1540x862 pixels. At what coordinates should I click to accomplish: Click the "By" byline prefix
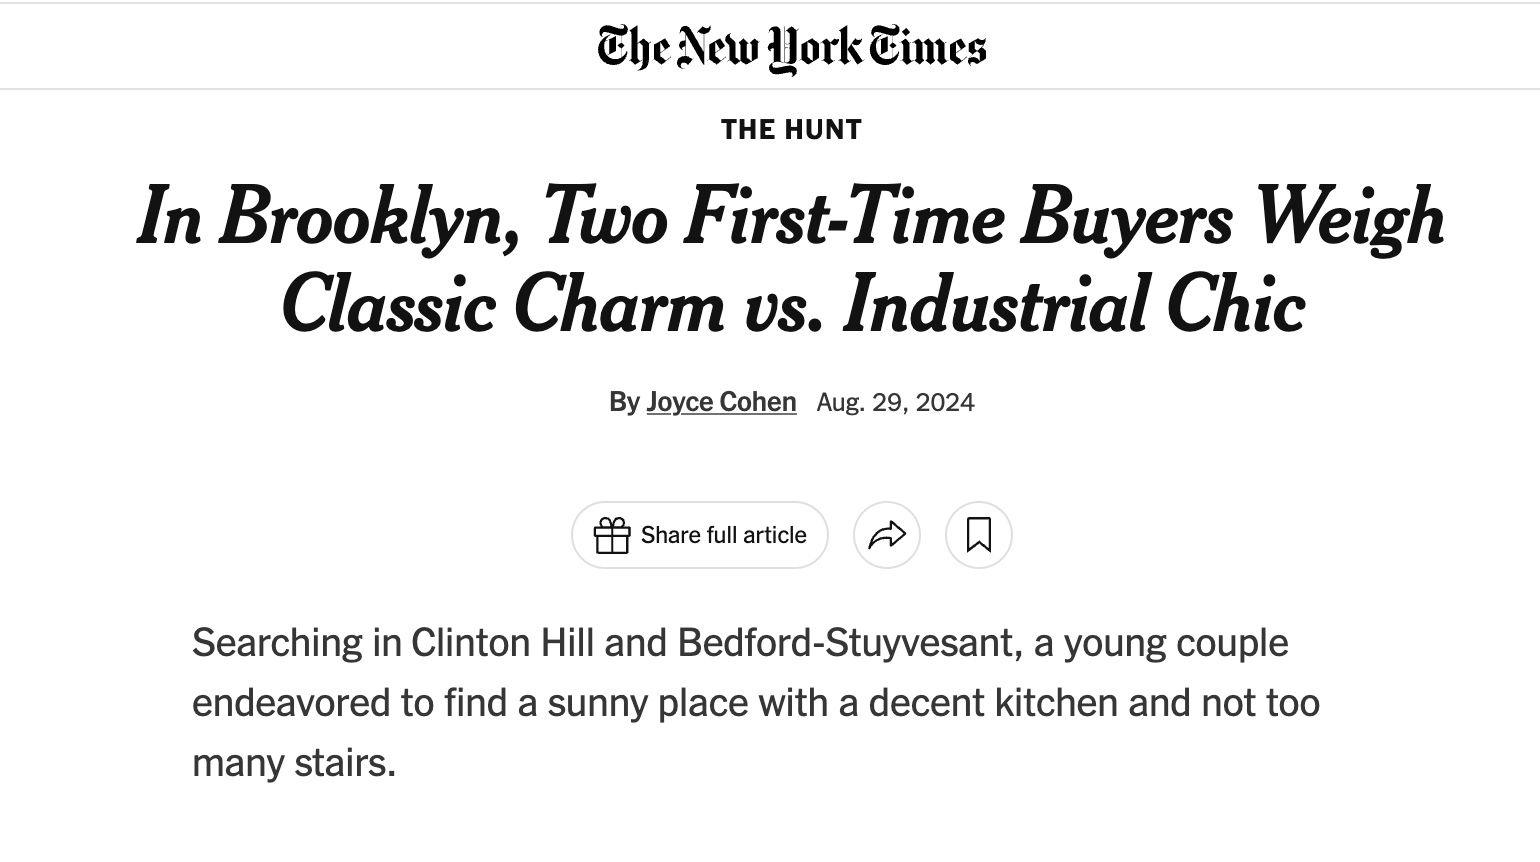[x=624, y=402]
